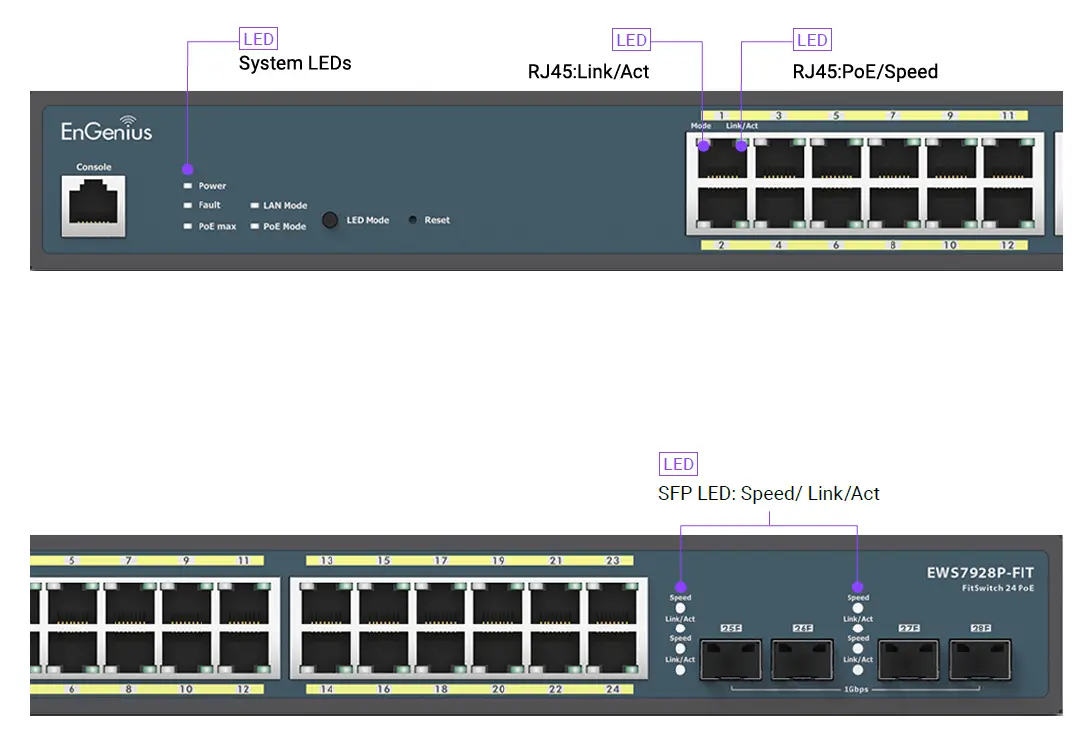
Task: Select SFP port 26F
Action: click(802, 657)
